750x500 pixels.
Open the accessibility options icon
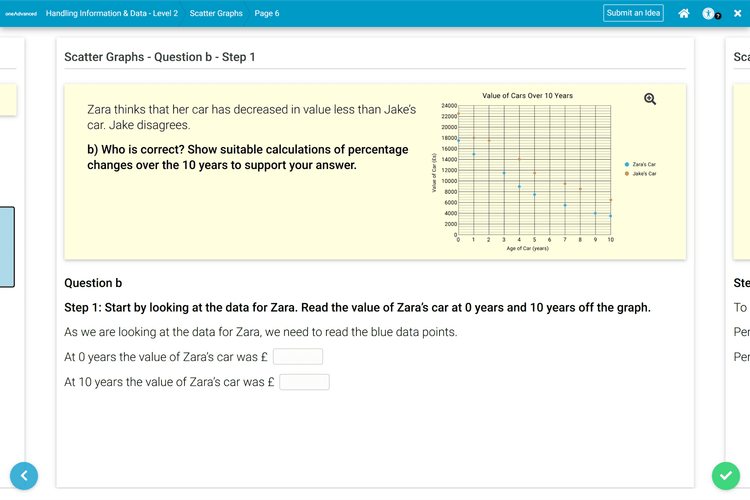point(708,13)
